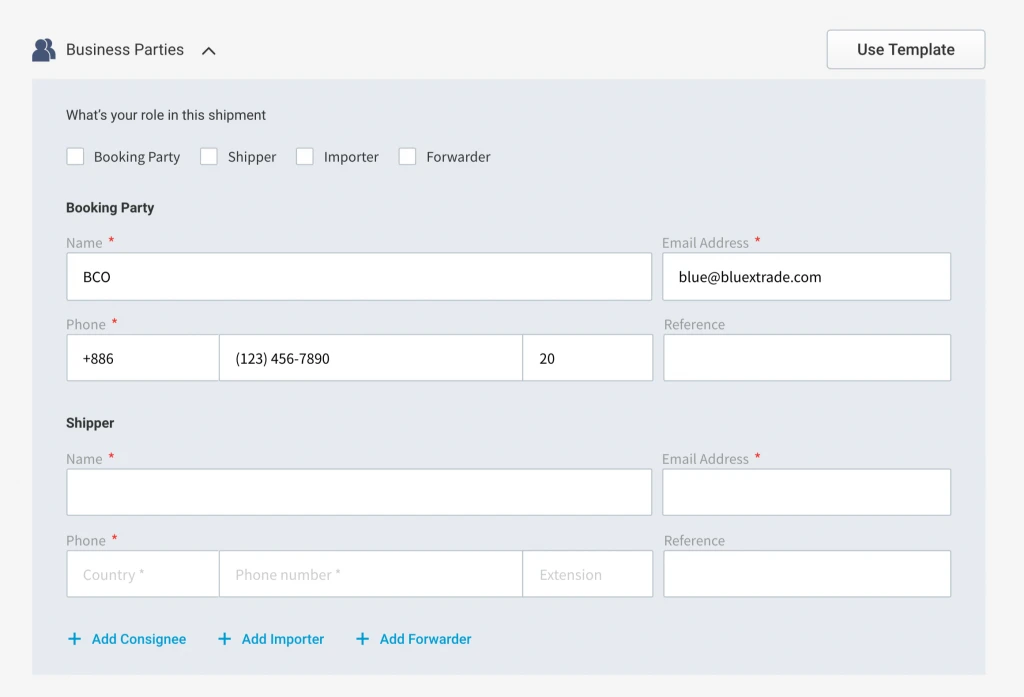The width and height of the screenshot is (1024, 697).
Task: Edit the Booking Party email blue@bluextrade.com
Action: point(806,277)
